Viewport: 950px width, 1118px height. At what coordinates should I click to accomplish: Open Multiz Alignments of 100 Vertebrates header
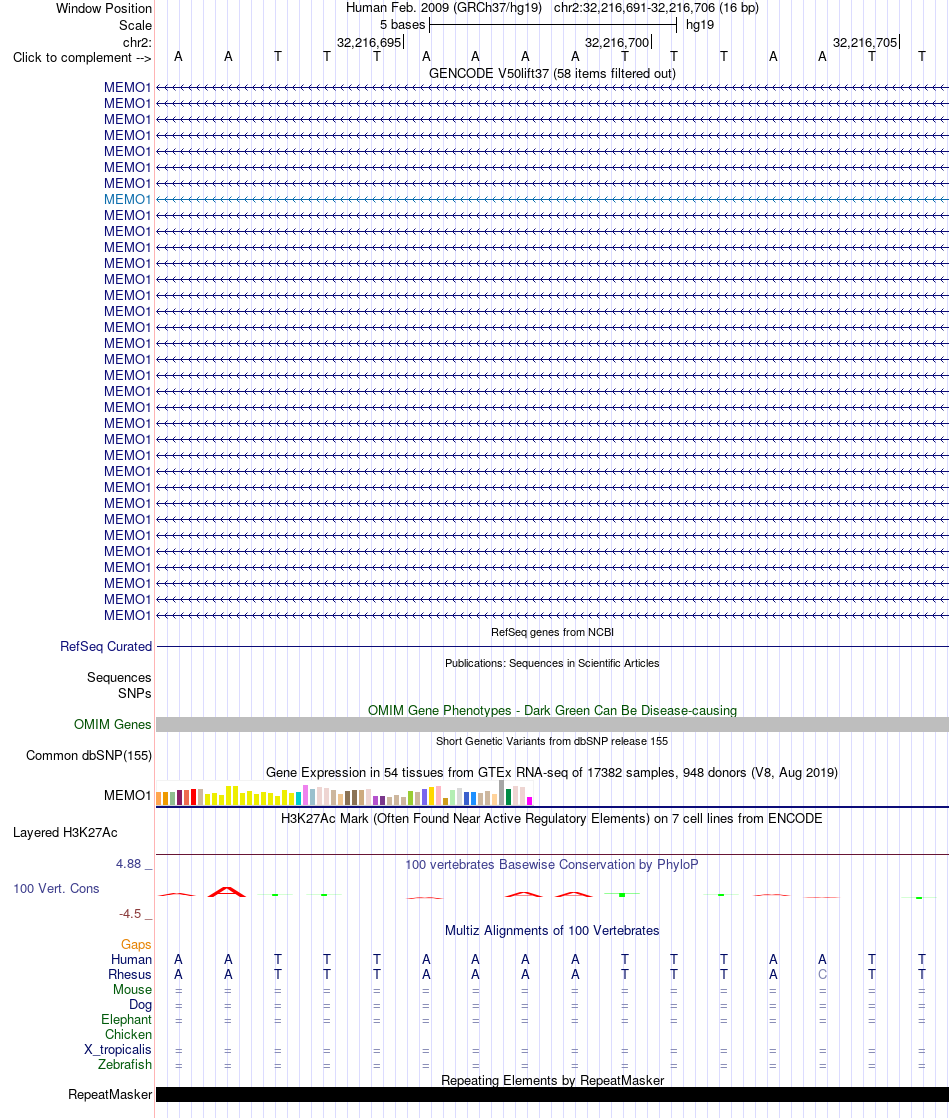pos(552,931)
